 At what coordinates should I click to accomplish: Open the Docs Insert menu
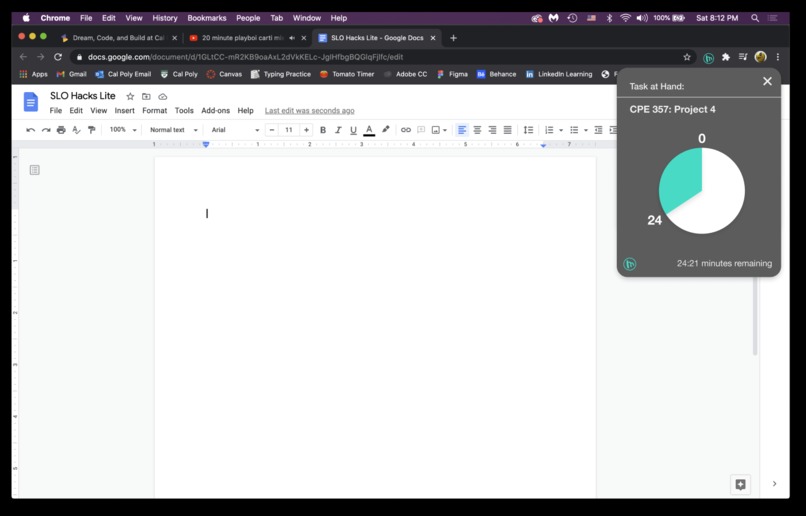[124, 110]
